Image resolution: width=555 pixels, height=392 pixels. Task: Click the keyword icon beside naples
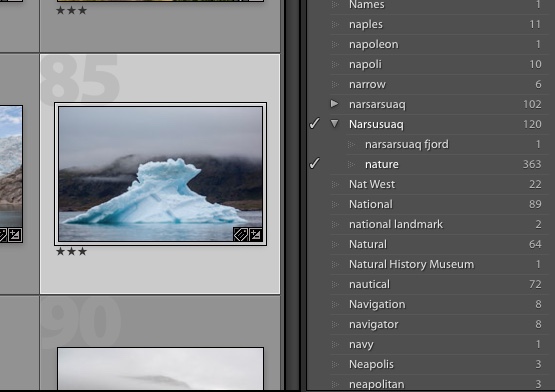point(335,24)
